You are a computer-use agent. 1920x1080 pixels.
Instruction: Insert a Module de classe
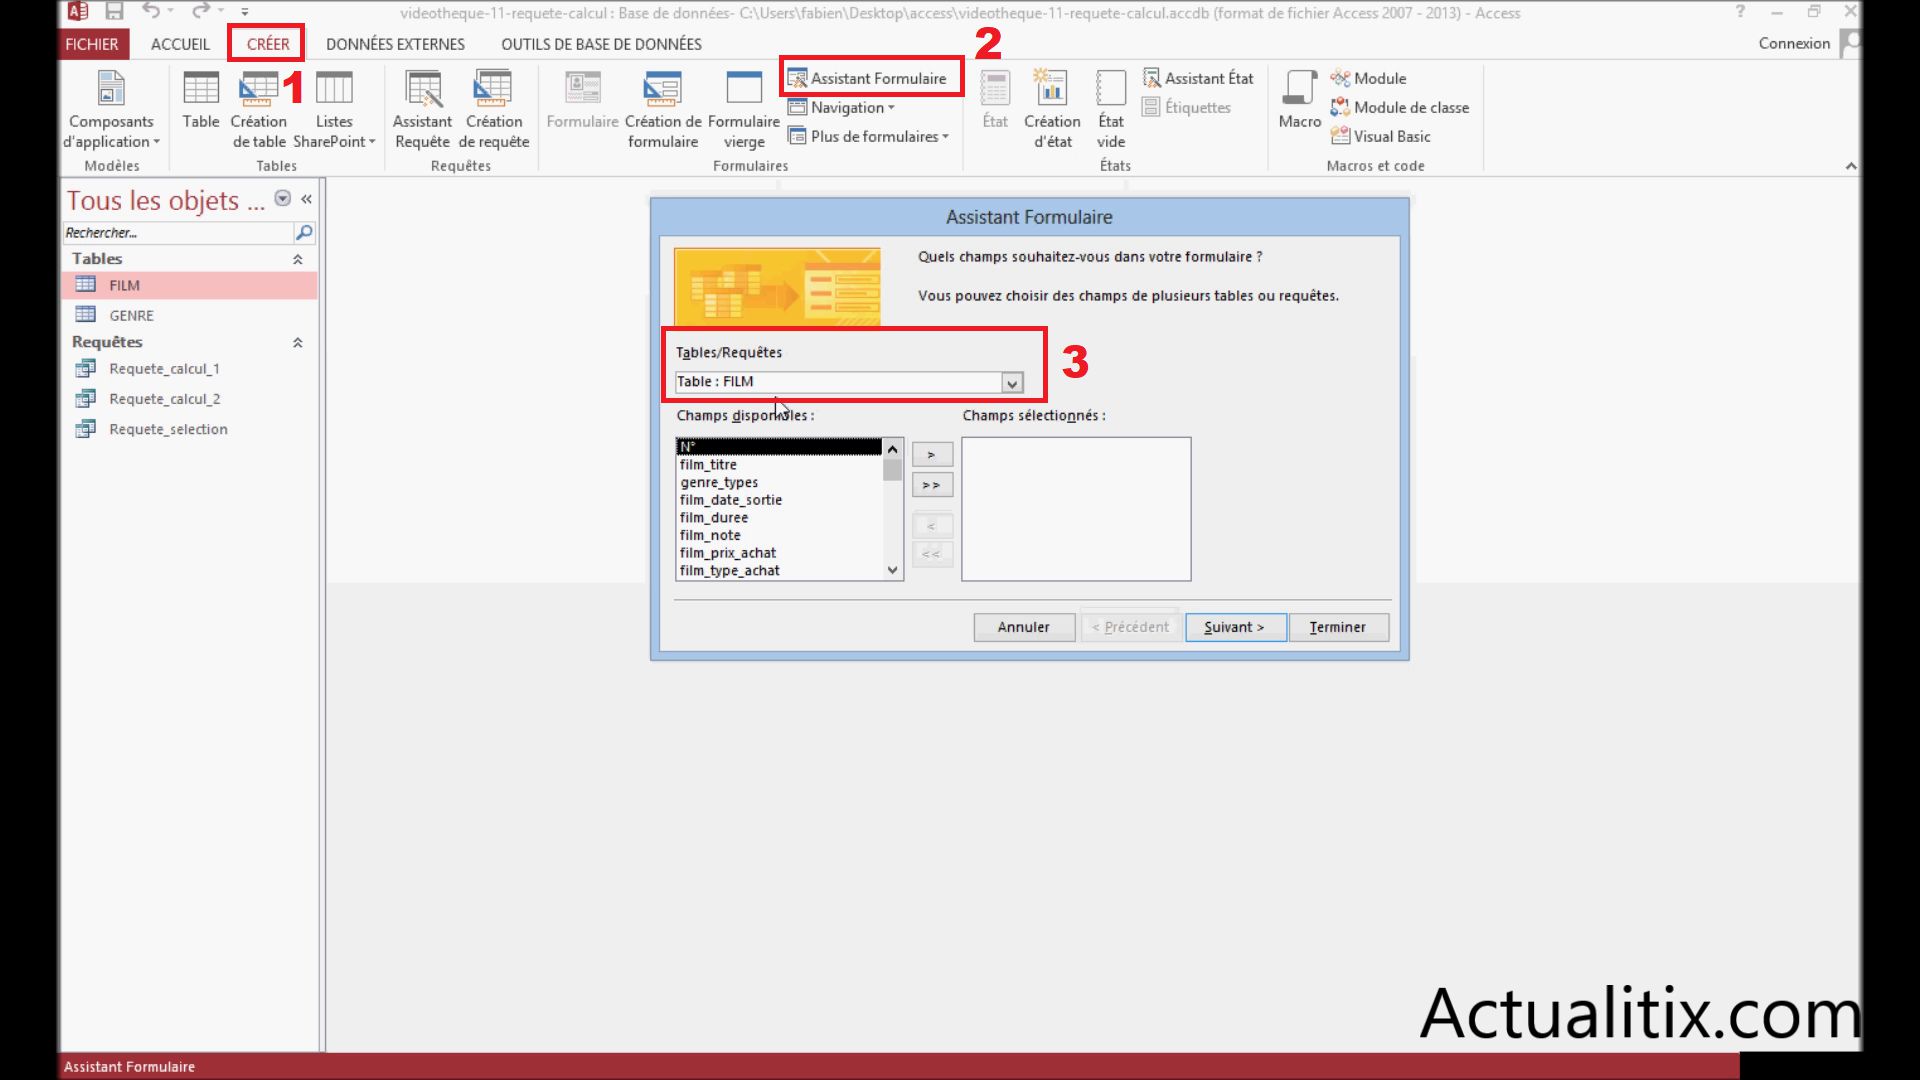(1400, 107)
